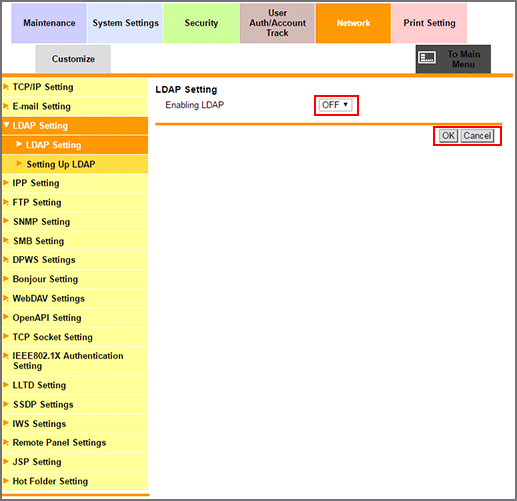The image size is (517, 501).
Task: Open IEEE802.1X Authentication Setting
Action: 75,361
